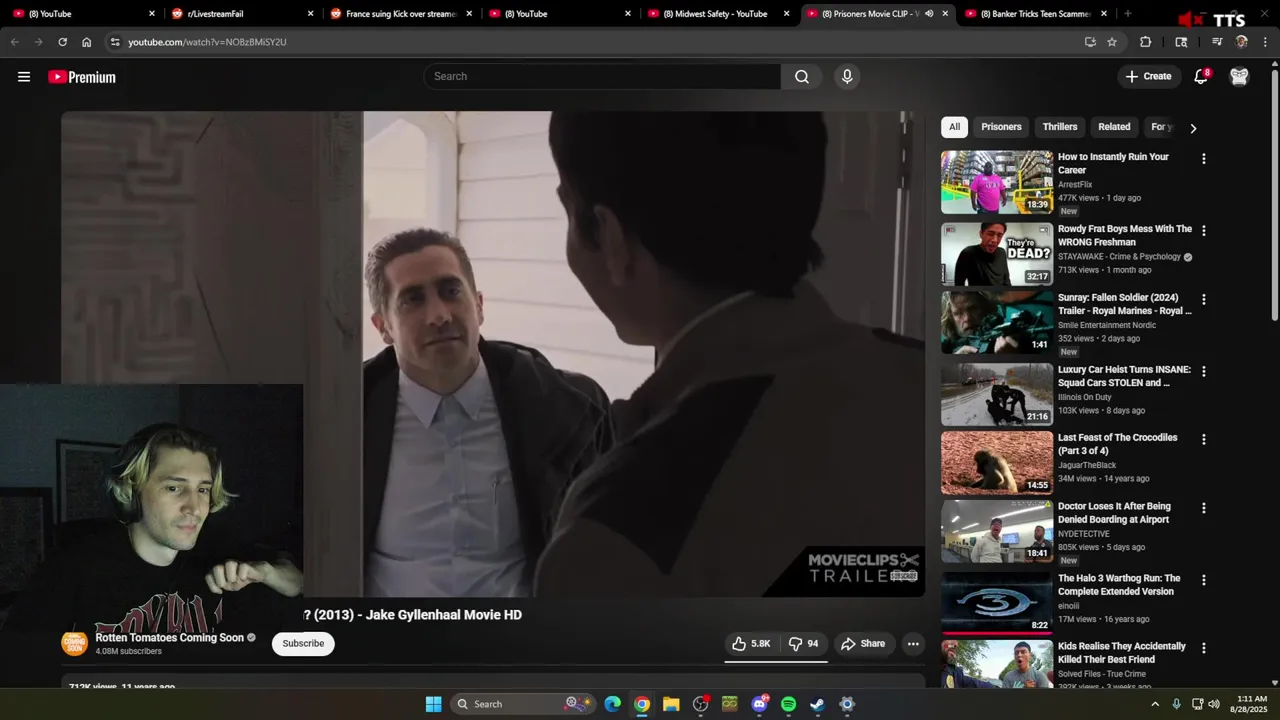Show hidden system tray icons
This screenshot has width=1280, height=720.
tap(1155, 704)
